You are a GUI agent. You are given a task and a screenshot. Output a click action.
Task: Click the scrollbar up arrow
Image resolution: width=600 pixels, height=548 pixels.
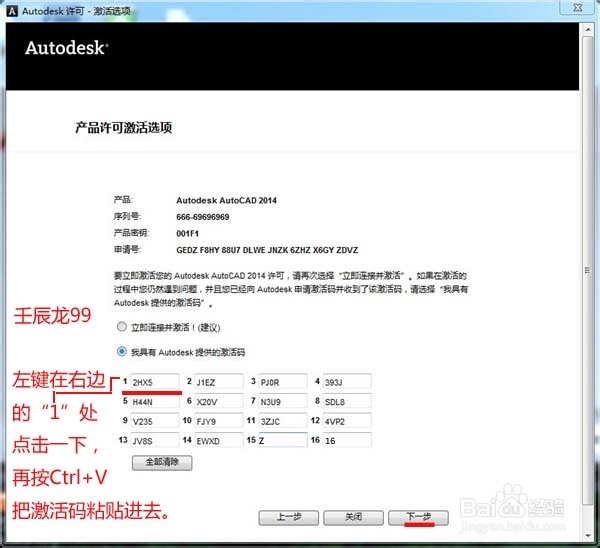tap(588, 29)
